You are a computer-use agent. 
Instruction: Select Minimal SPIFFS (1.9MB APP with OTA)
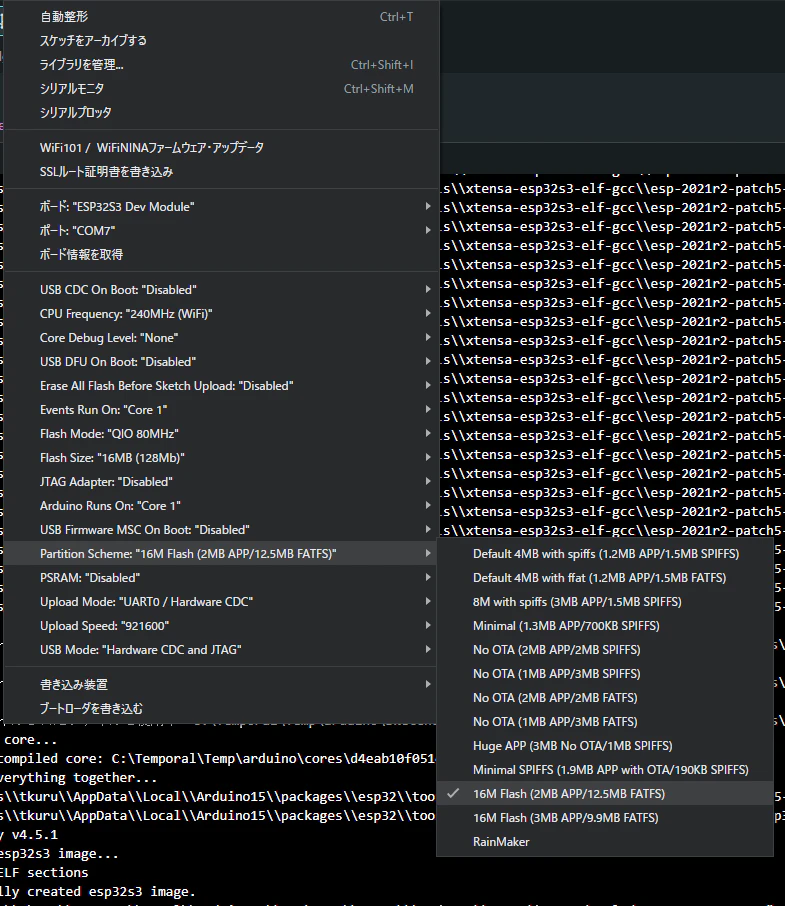605,770
